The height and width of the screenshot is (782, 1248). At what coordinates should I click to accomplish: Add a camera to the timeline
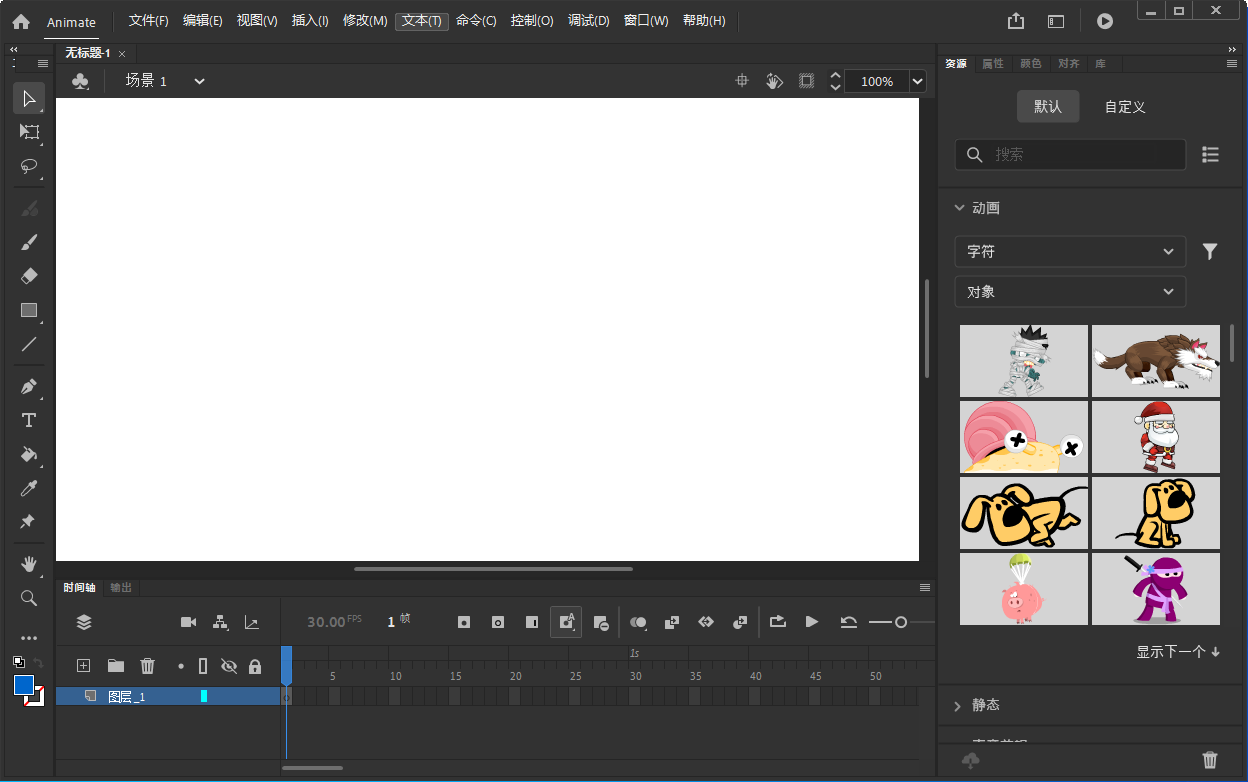tap(188, 621)
